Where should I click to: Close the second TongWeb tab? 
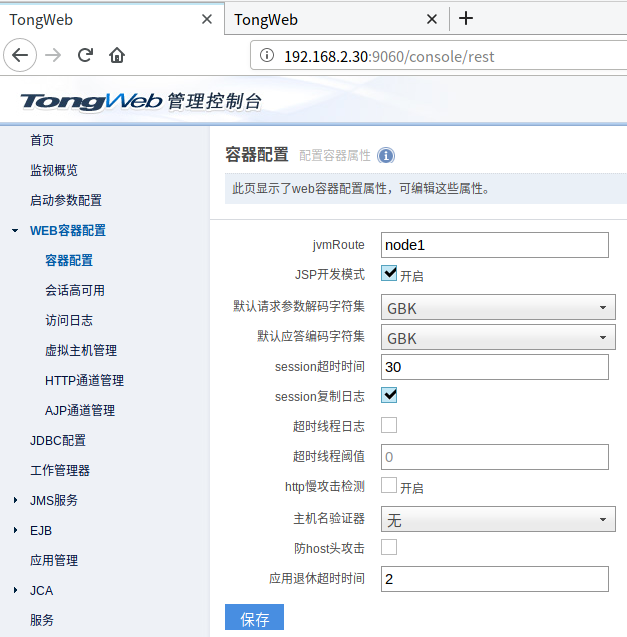432,19
